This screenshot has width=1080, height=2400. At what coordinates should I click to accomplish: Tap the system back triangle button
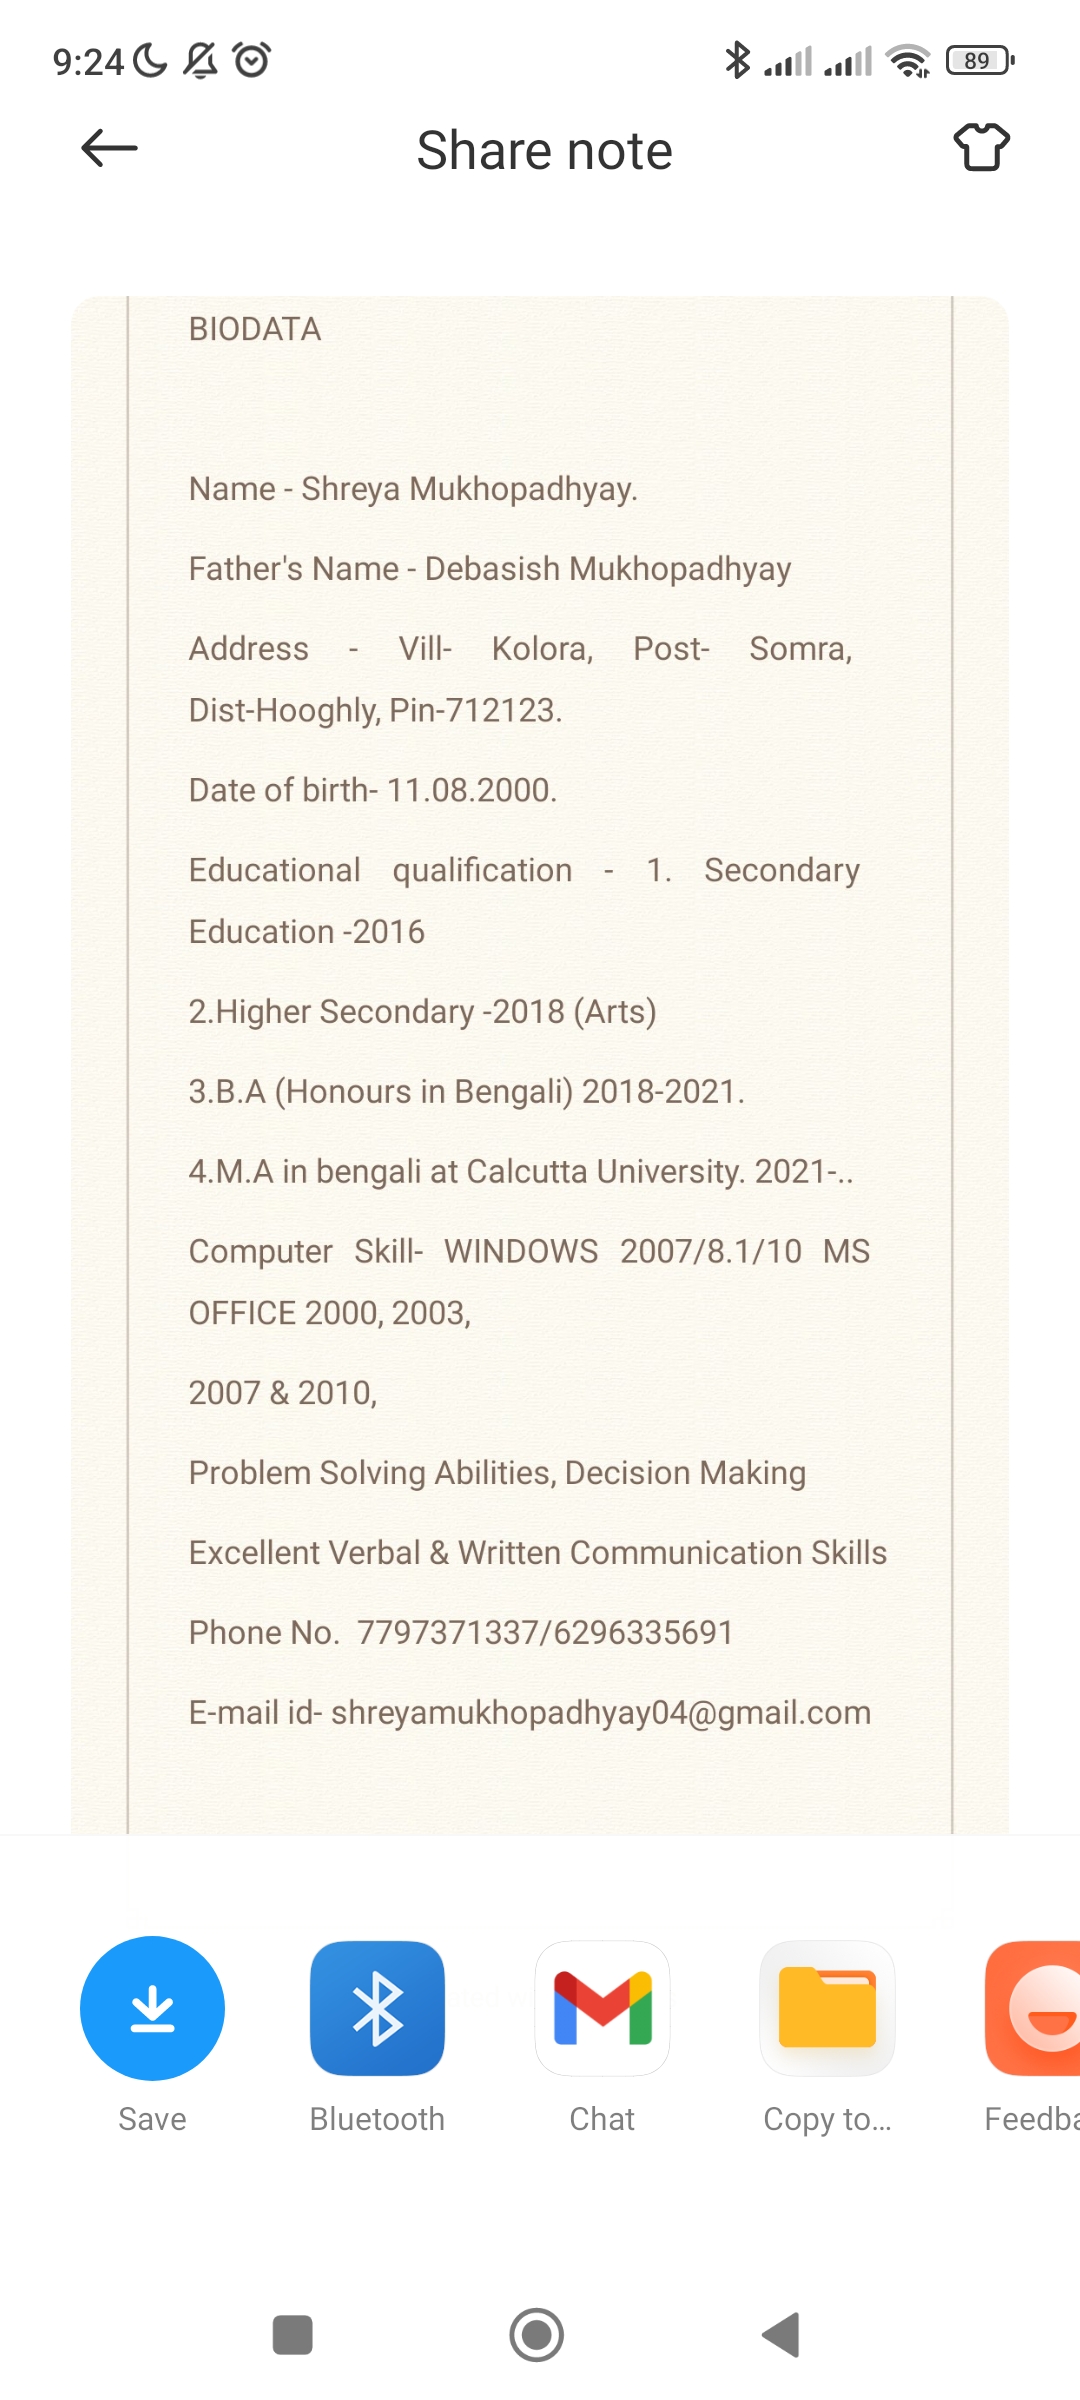pyautogui.click(x=782, y=2335)
